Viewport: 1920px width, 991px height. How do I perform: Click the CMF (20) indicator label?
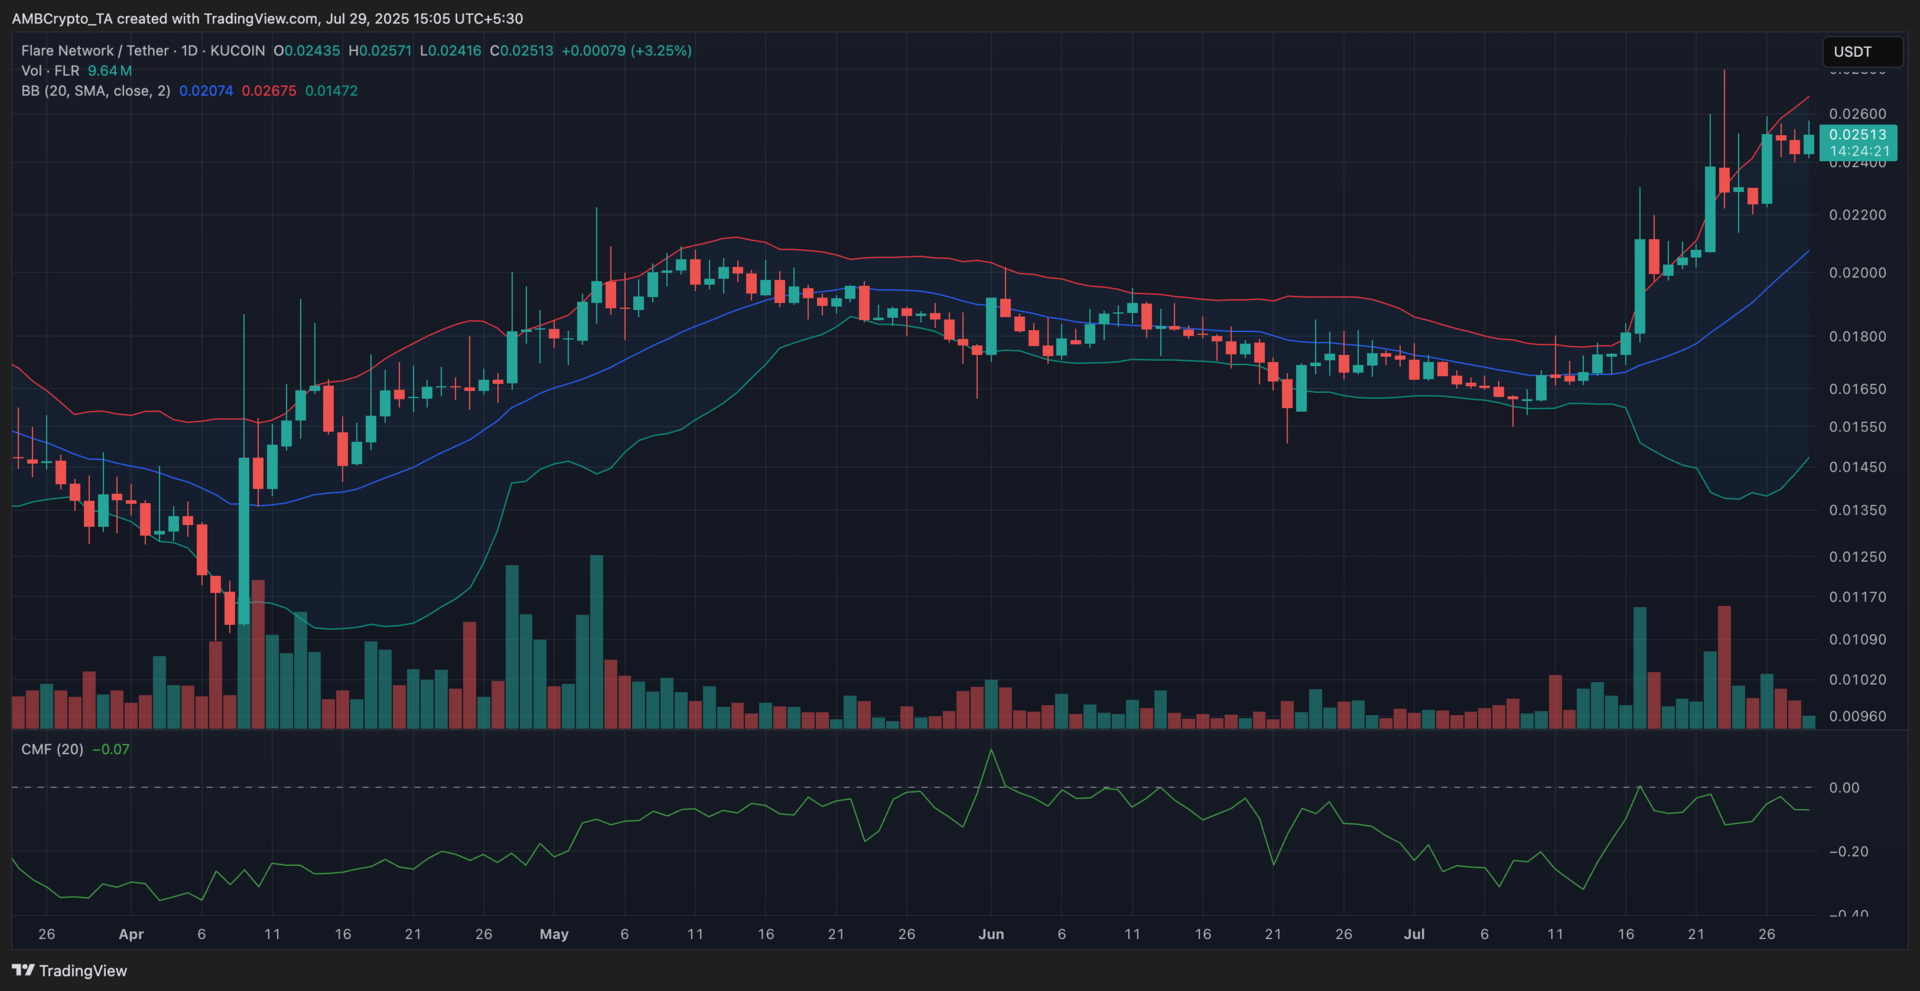[52, 749]
